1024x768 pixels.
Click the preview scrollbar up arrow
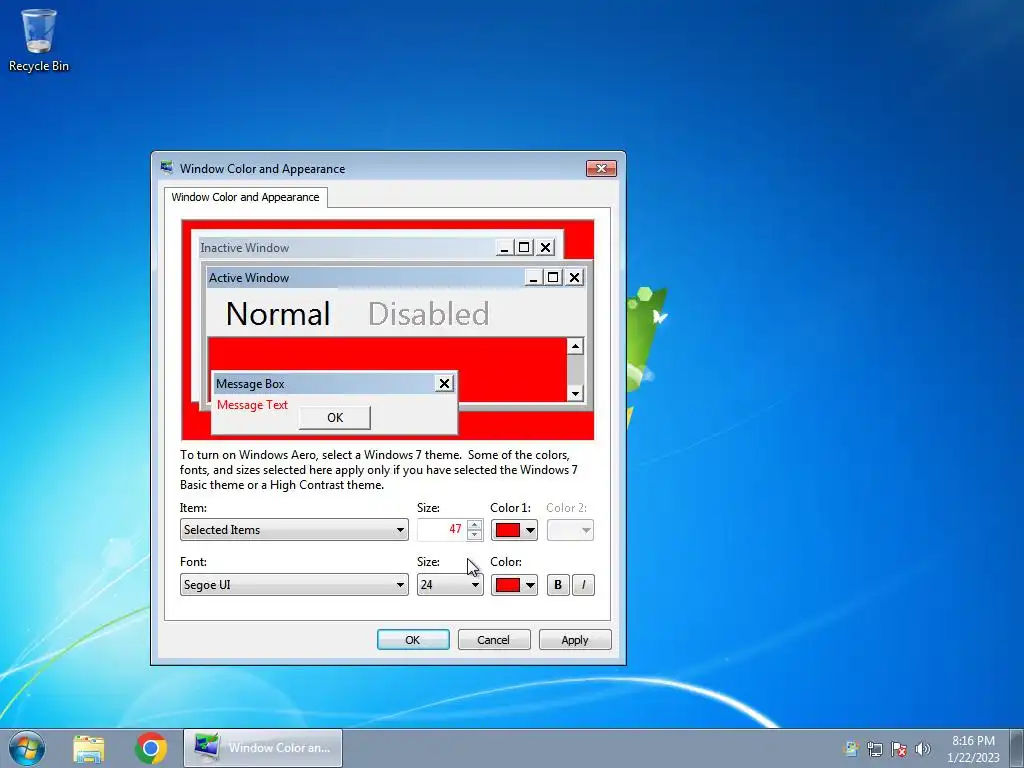[575, 346]
